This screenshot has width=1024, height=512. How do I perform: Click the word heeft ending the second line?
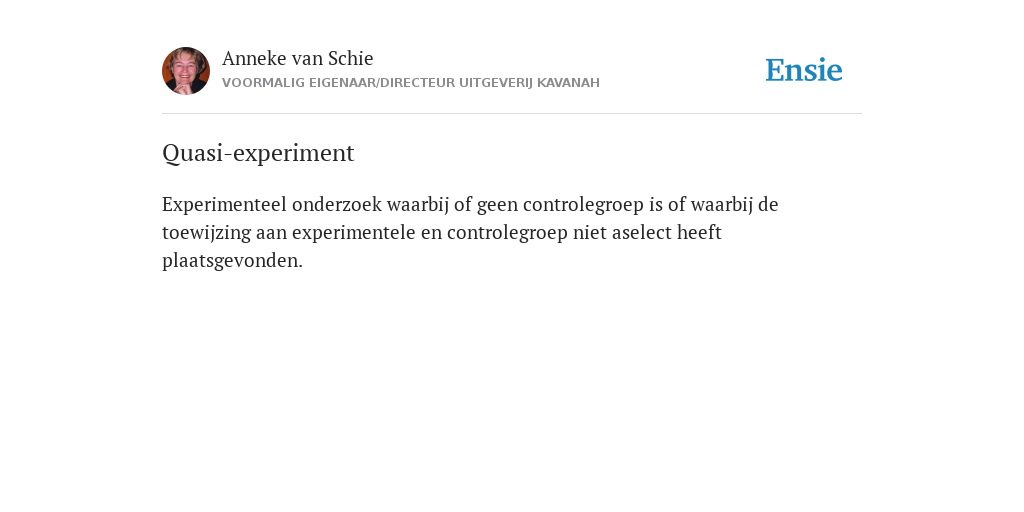point(699,232)
